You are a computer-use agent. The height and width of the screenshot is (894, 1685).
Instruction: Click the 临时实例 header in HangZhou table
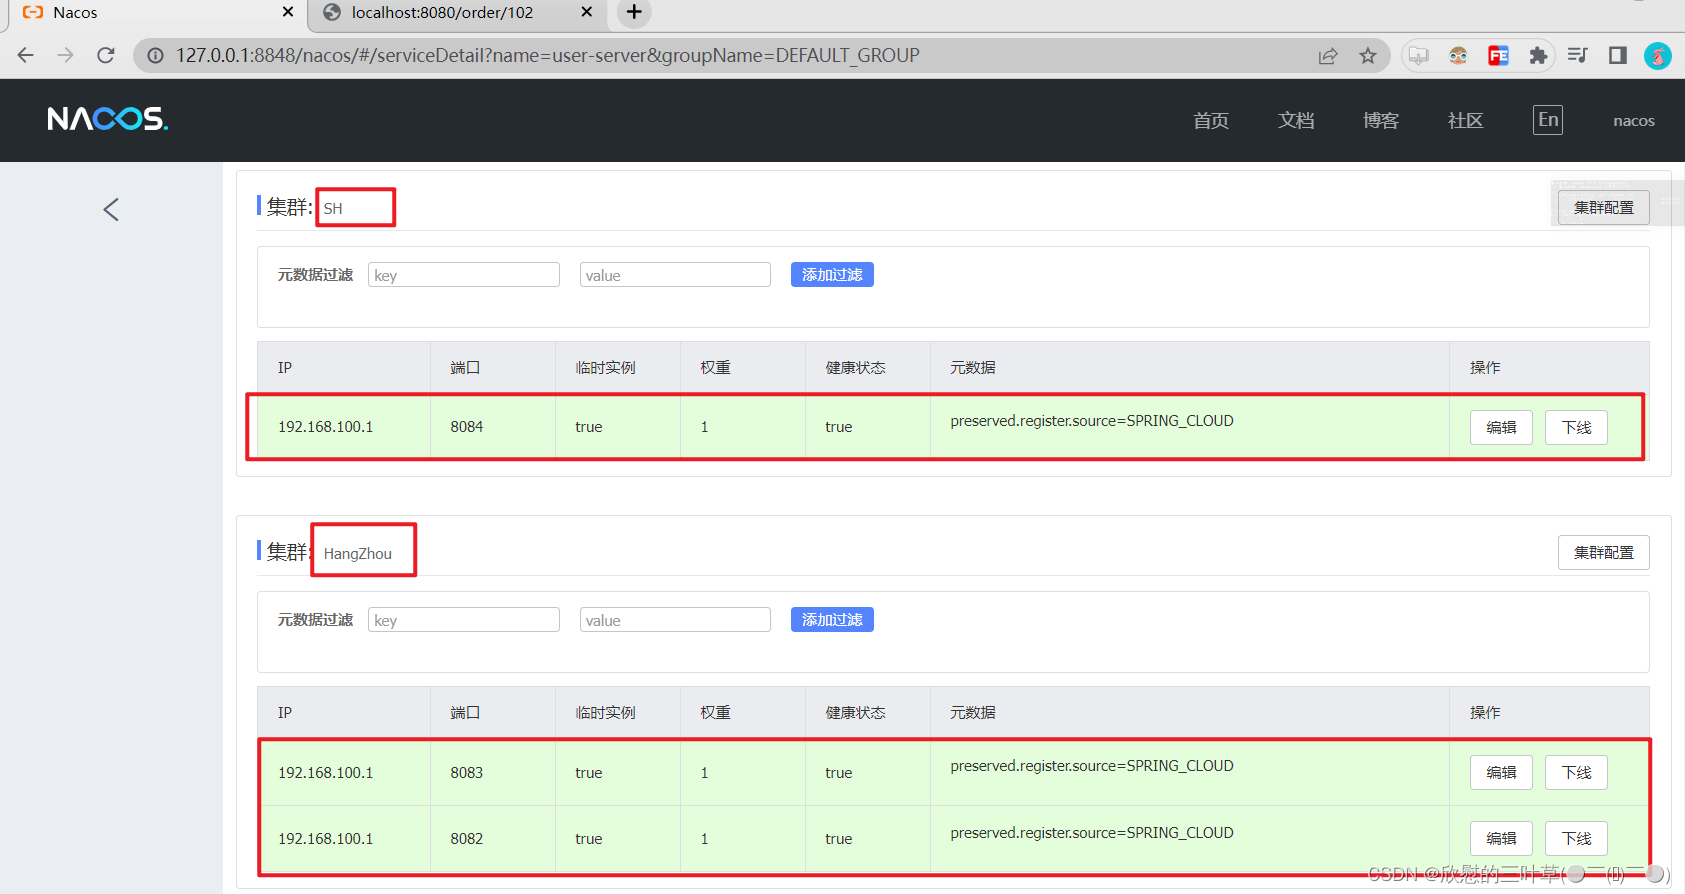pos(605,713)
